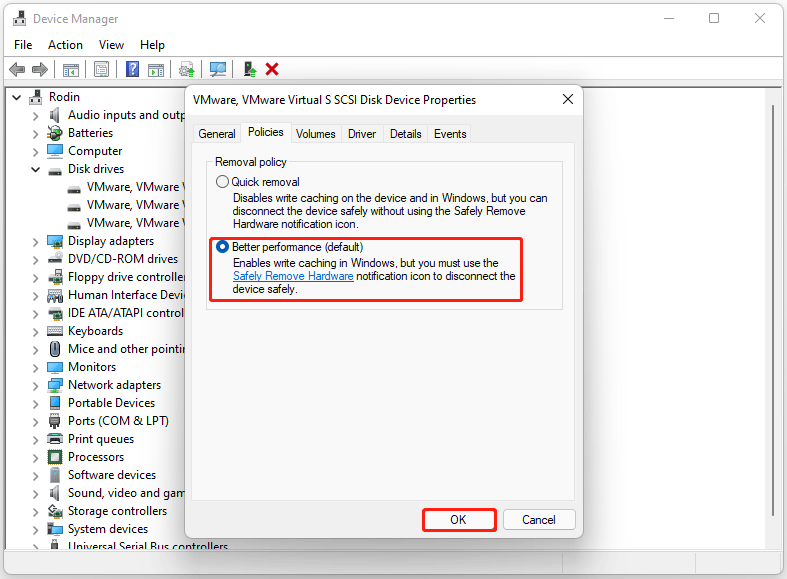The width and height of the screenshot is (787, 579).
Task: Click the DVD/CD-ROM drives icon
Action: (x=55, y=259)
